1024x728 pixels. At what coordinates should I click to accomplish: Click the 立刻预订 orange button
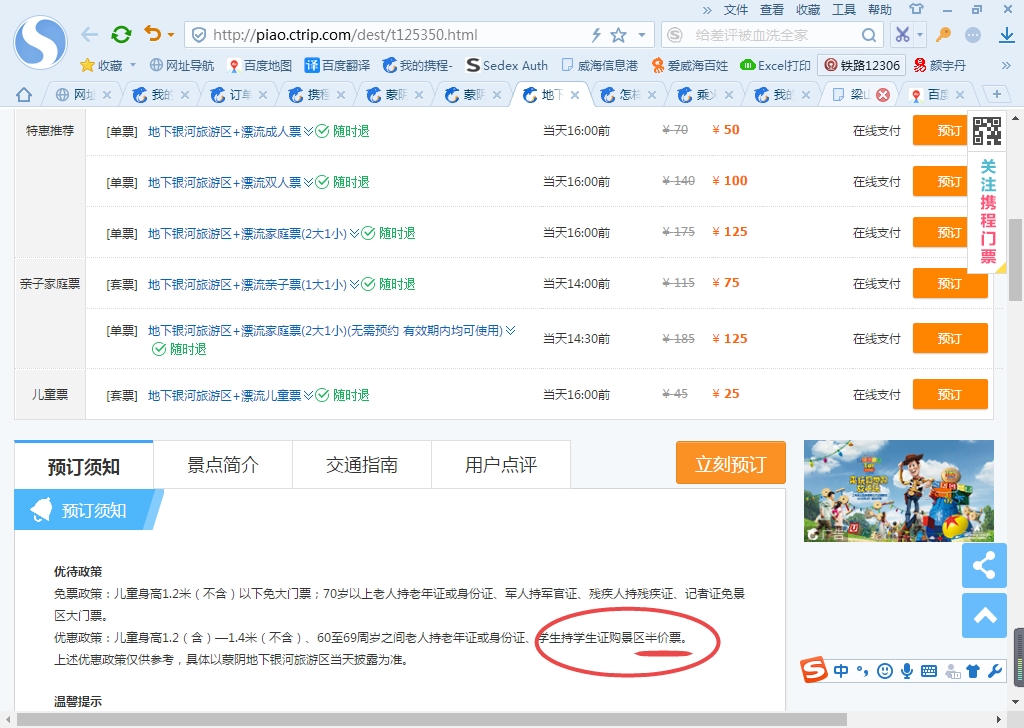(730, 465)
